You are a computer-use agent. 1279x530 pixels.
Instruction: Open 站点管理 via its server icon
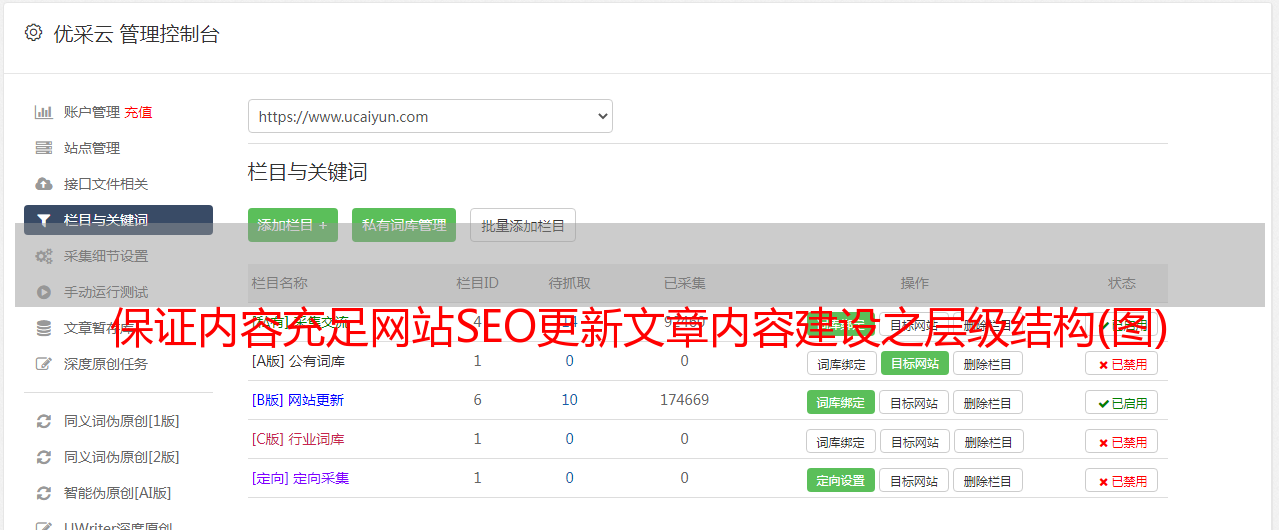pos(44,148)
